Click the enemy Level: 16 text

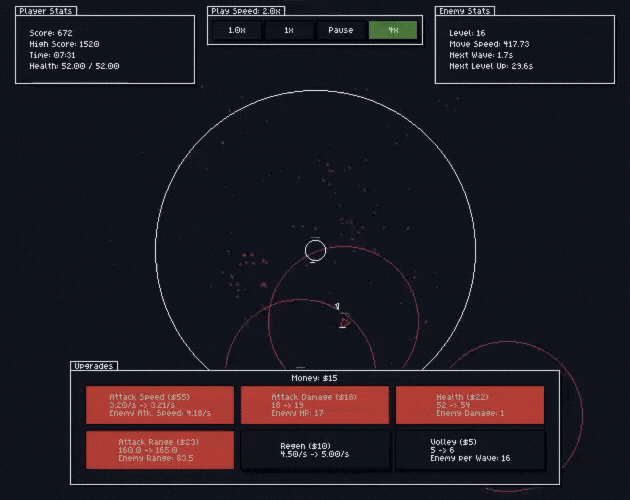(467, 33)
